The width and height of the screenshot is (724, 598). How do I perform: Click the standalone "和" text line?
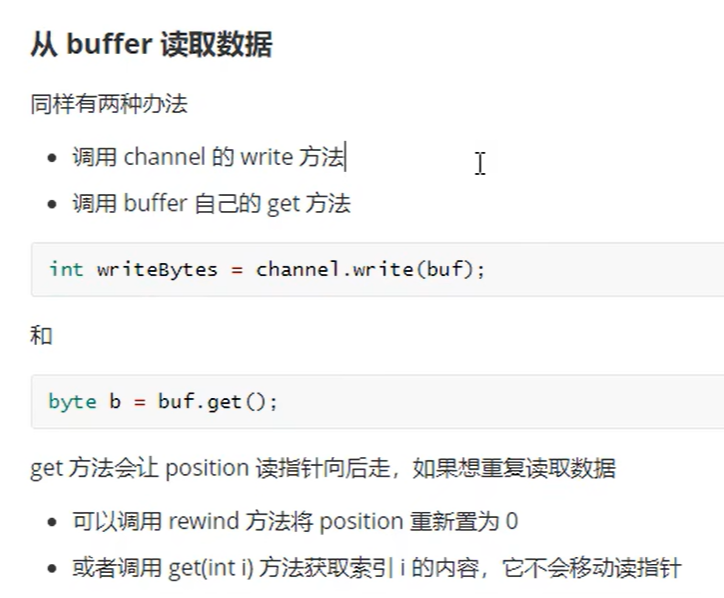pyautogui.click(x=41, y=335)
